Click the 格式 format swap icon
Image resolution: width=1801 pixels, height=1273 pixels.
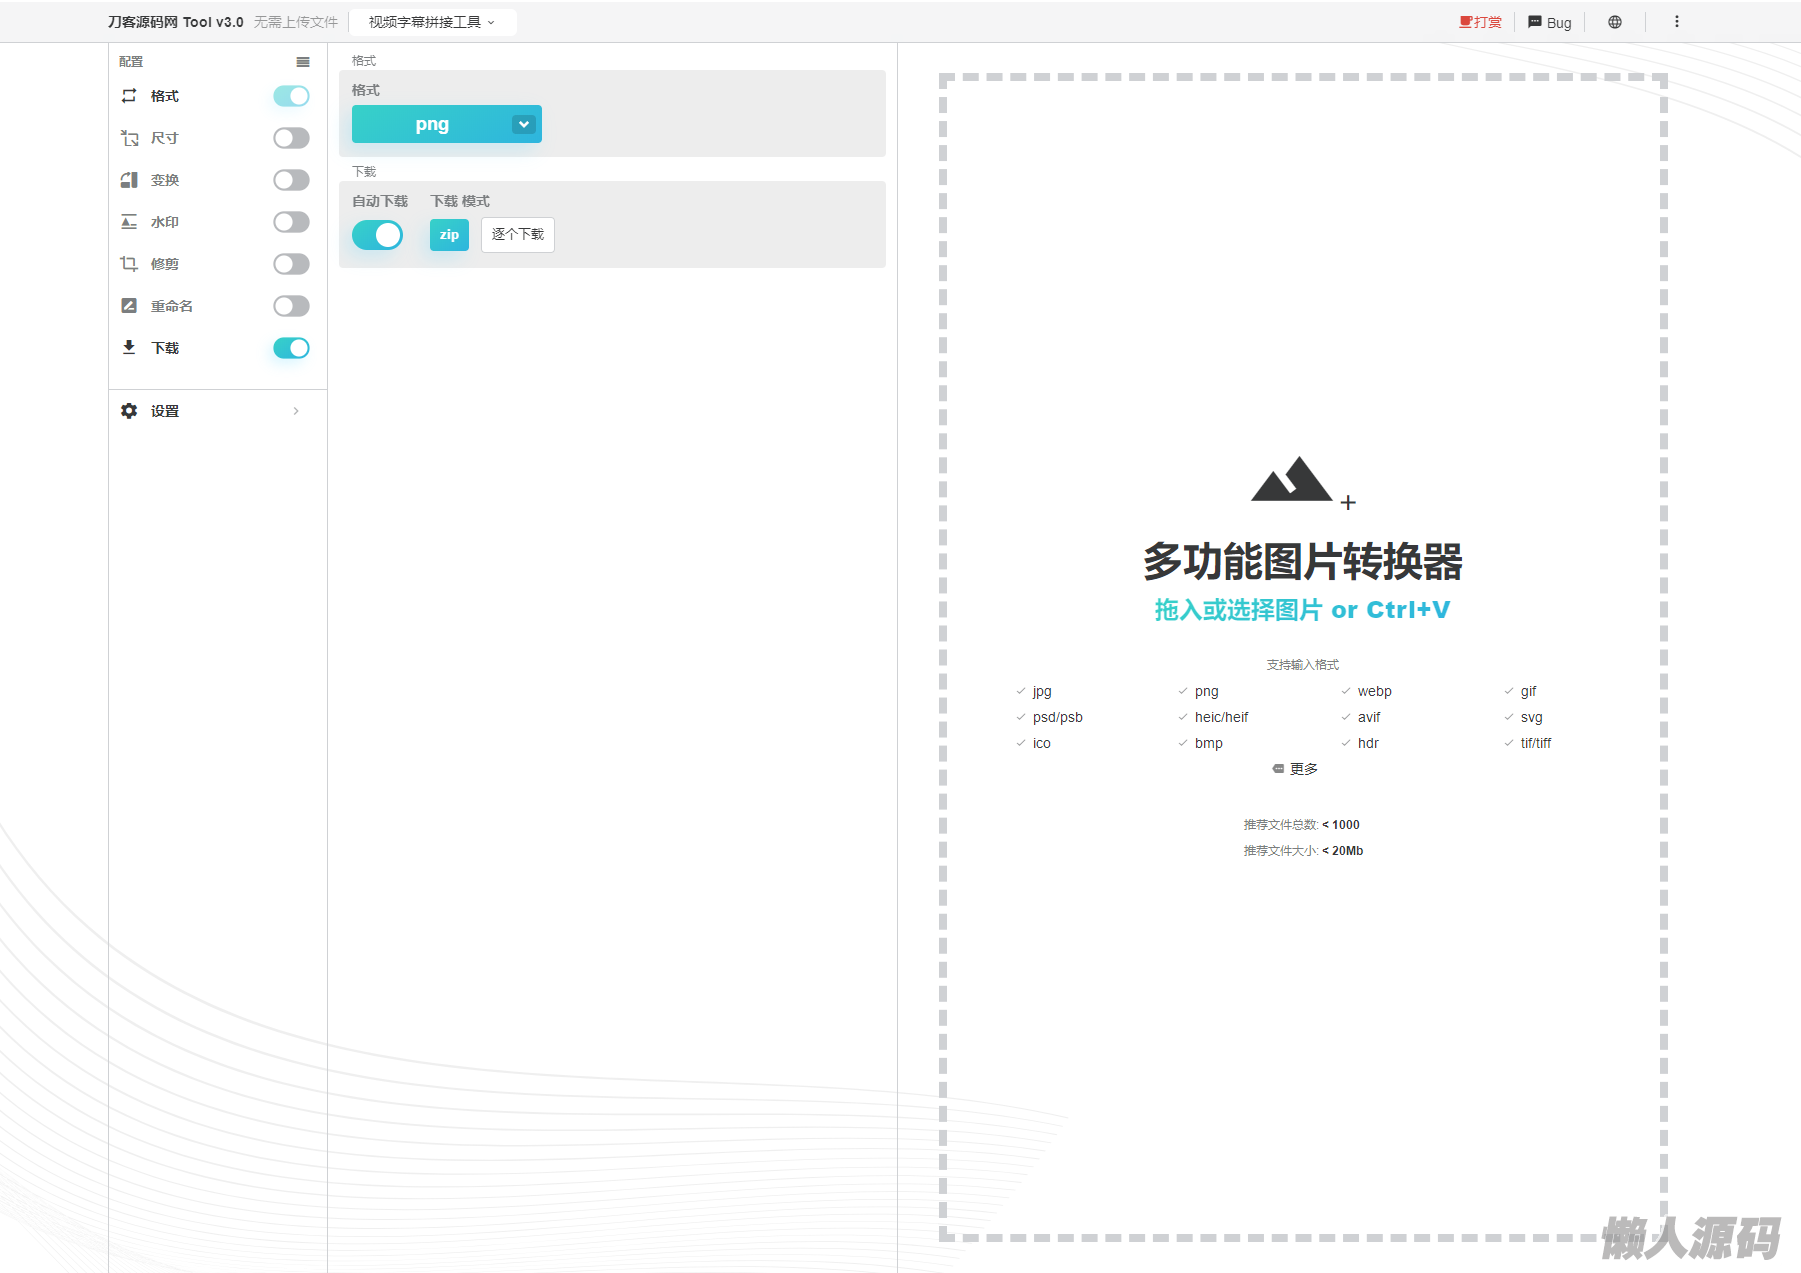coord(129,96)
